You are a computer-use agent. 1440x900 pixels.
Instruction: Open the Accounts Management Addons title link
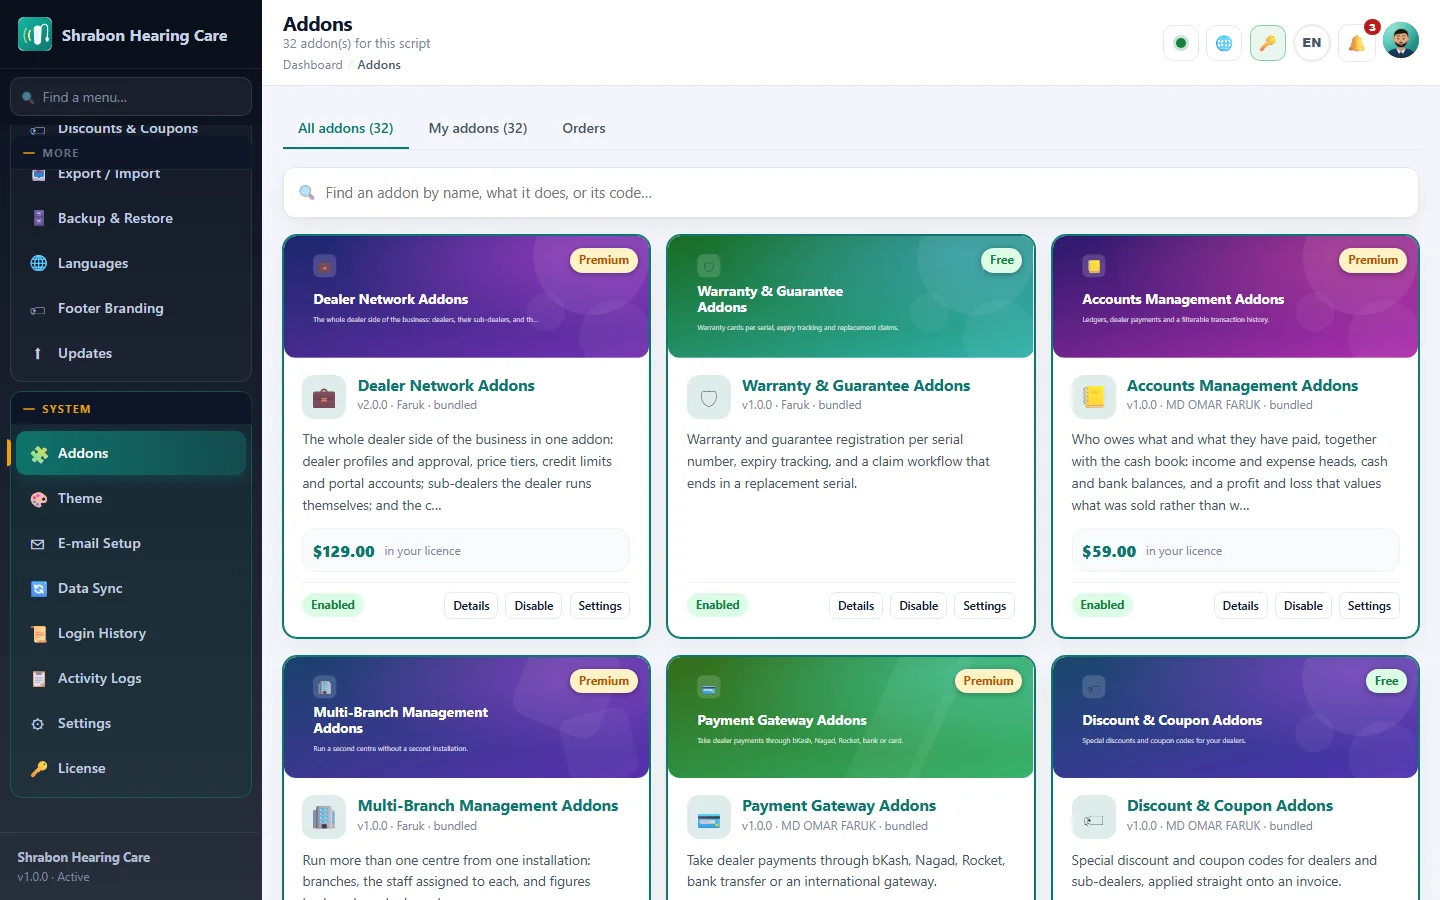[1242, 385]
